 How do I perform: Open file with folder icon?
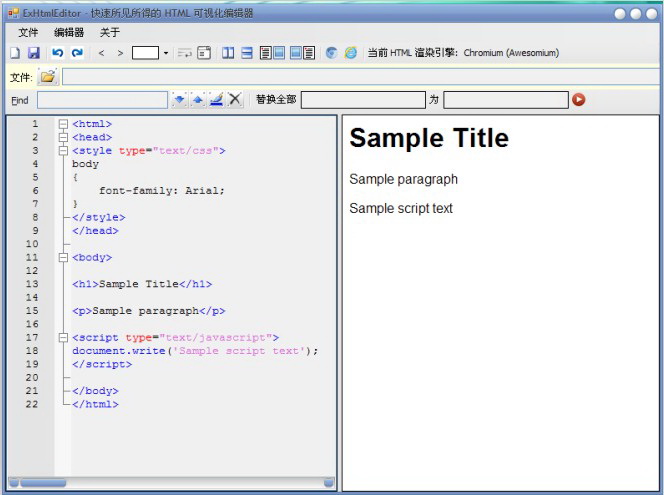pos(48,77)
